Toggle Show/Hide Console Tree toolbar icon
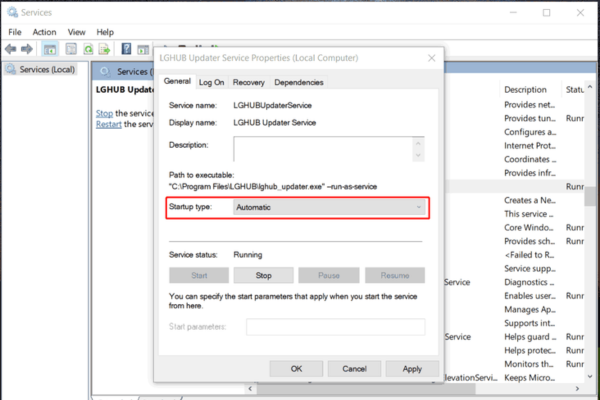 click(50, 49)
